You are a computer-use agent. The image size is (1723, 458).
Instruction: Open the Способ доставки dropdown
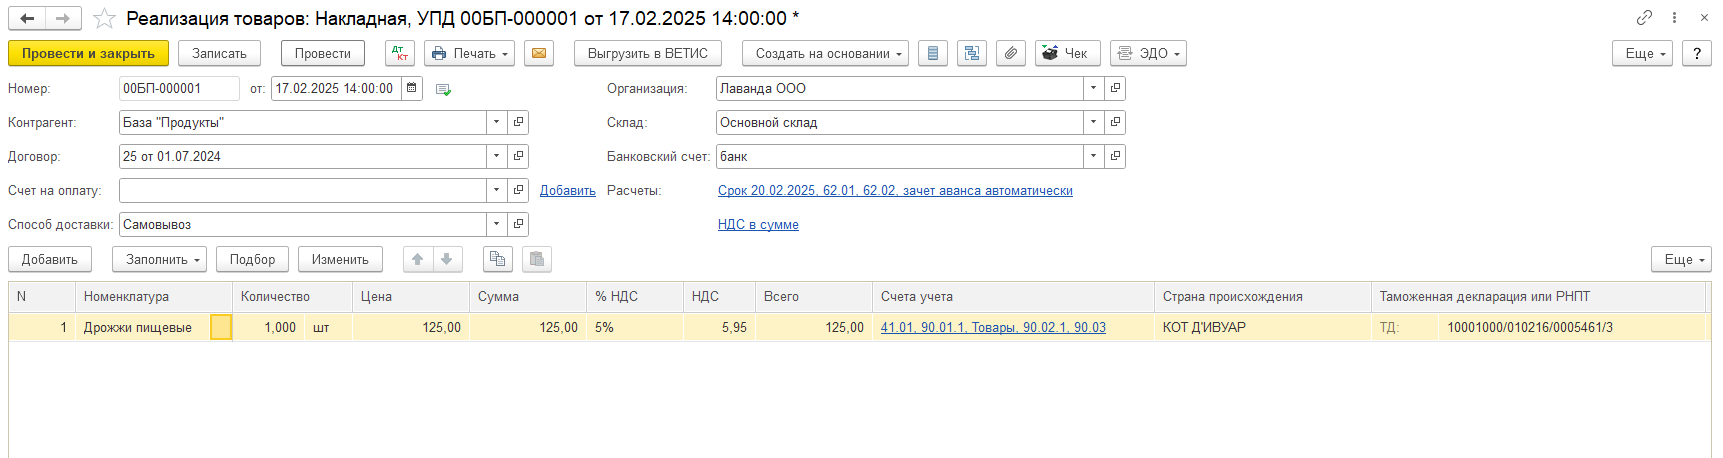tap(496, 224)
